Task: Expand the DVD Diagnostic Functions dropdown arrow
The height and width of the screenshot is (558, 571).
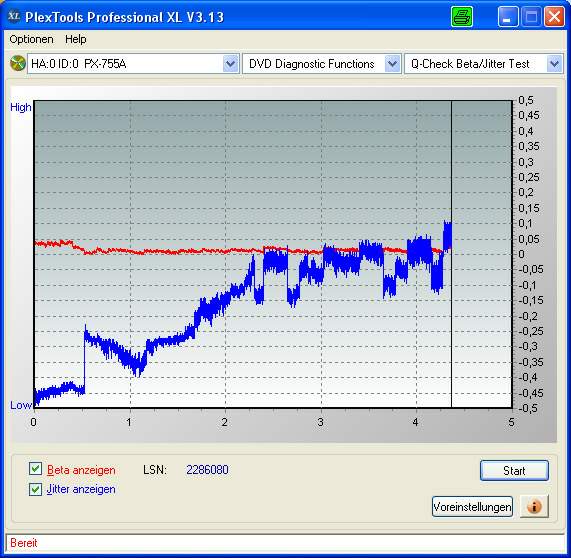Action: tap(392, 64)
